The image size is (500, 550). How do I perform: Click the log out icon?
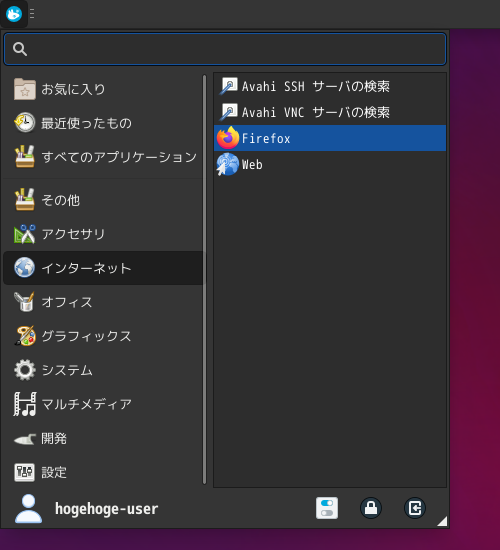click(415, 508)
